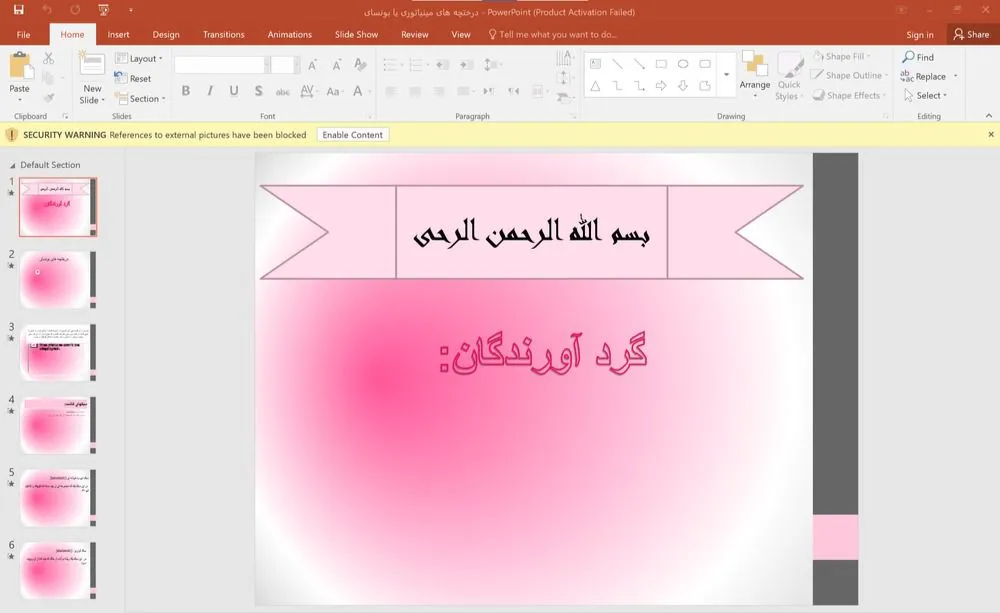
Task: Expand the Select dropdown in Editing
Action: pos(928,96)
